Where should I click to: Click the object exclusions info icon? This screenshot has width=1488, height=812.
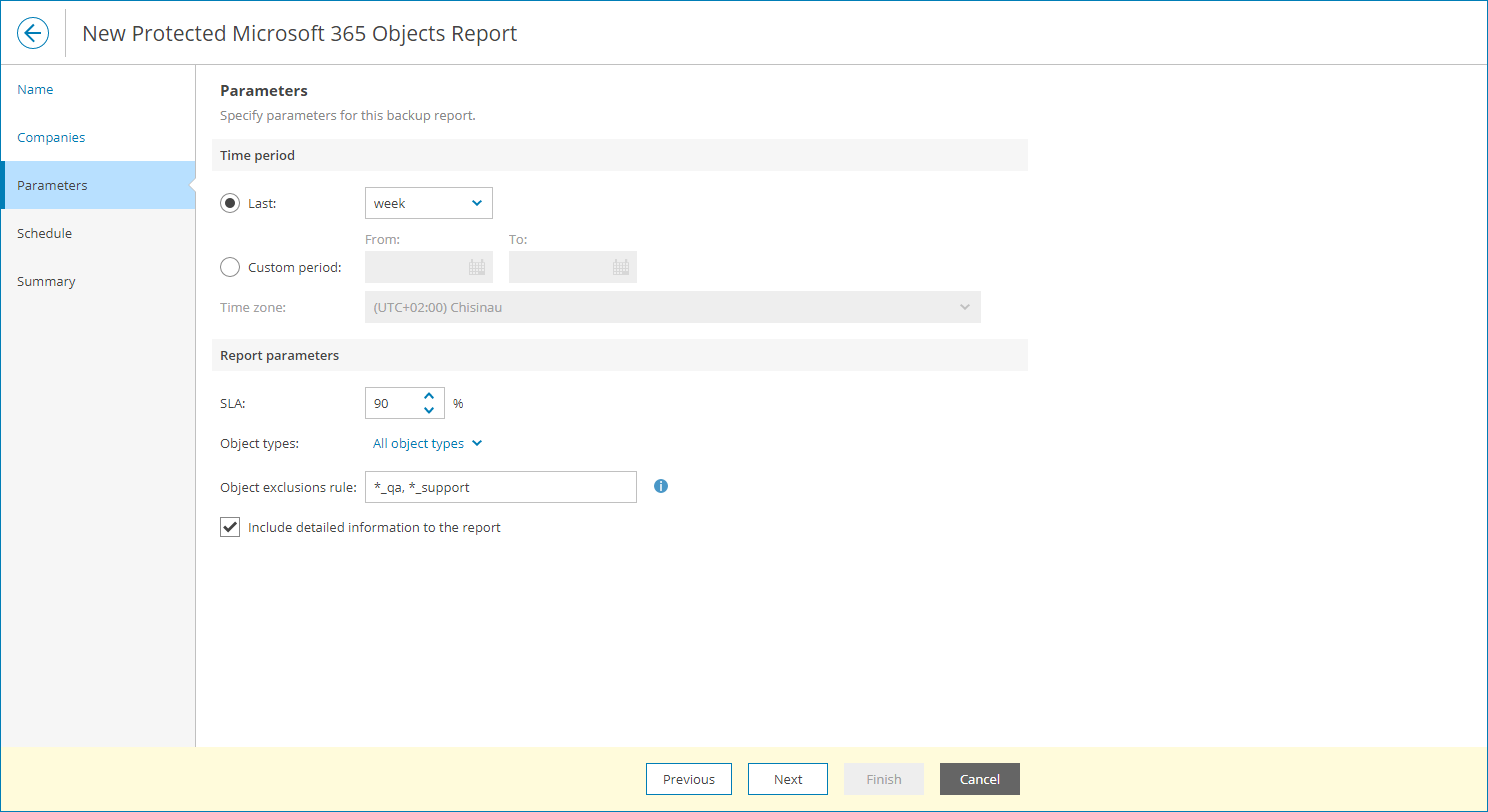point(661,486)
